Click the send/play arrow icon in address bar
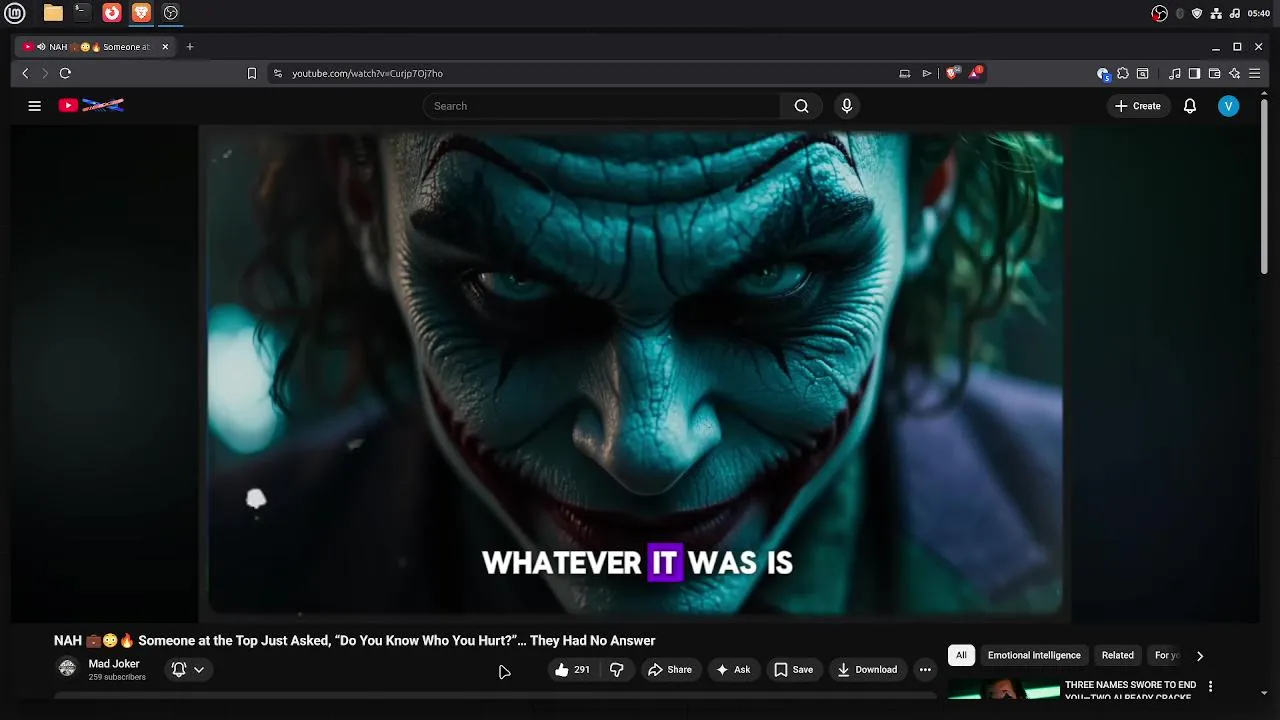1280x720 pixels. pyautogui.click(x=927, y=73)
